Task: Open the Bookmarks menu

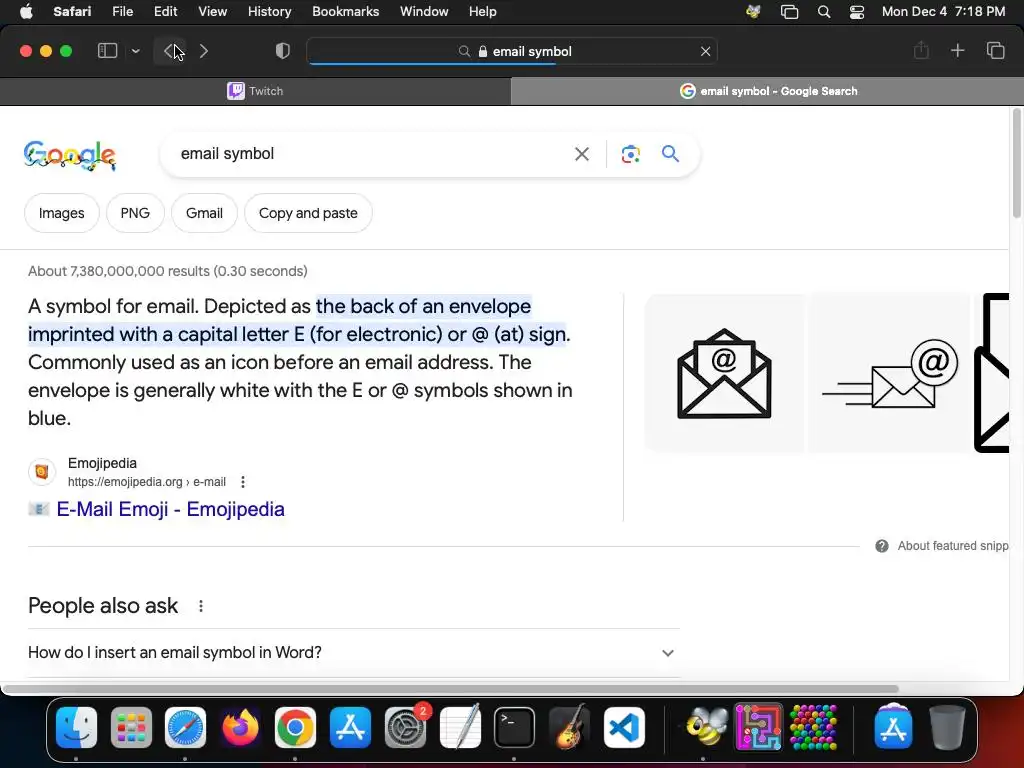Action: [345, 12]
